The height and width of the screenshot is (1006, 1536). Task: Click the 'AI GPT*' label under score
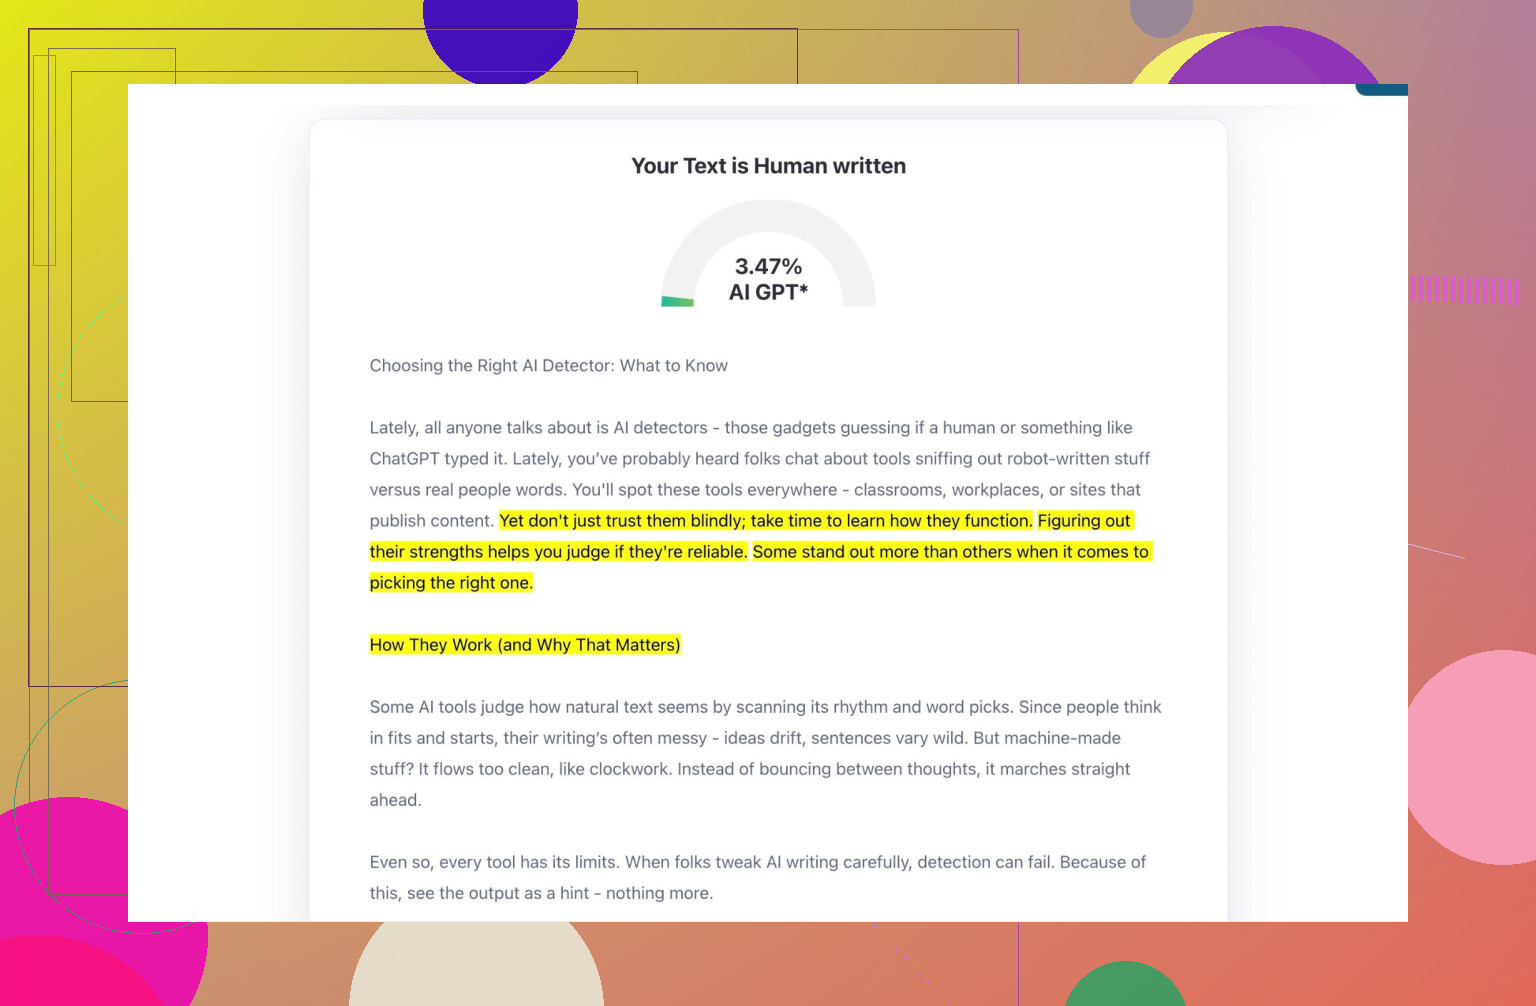click(768, 292)
